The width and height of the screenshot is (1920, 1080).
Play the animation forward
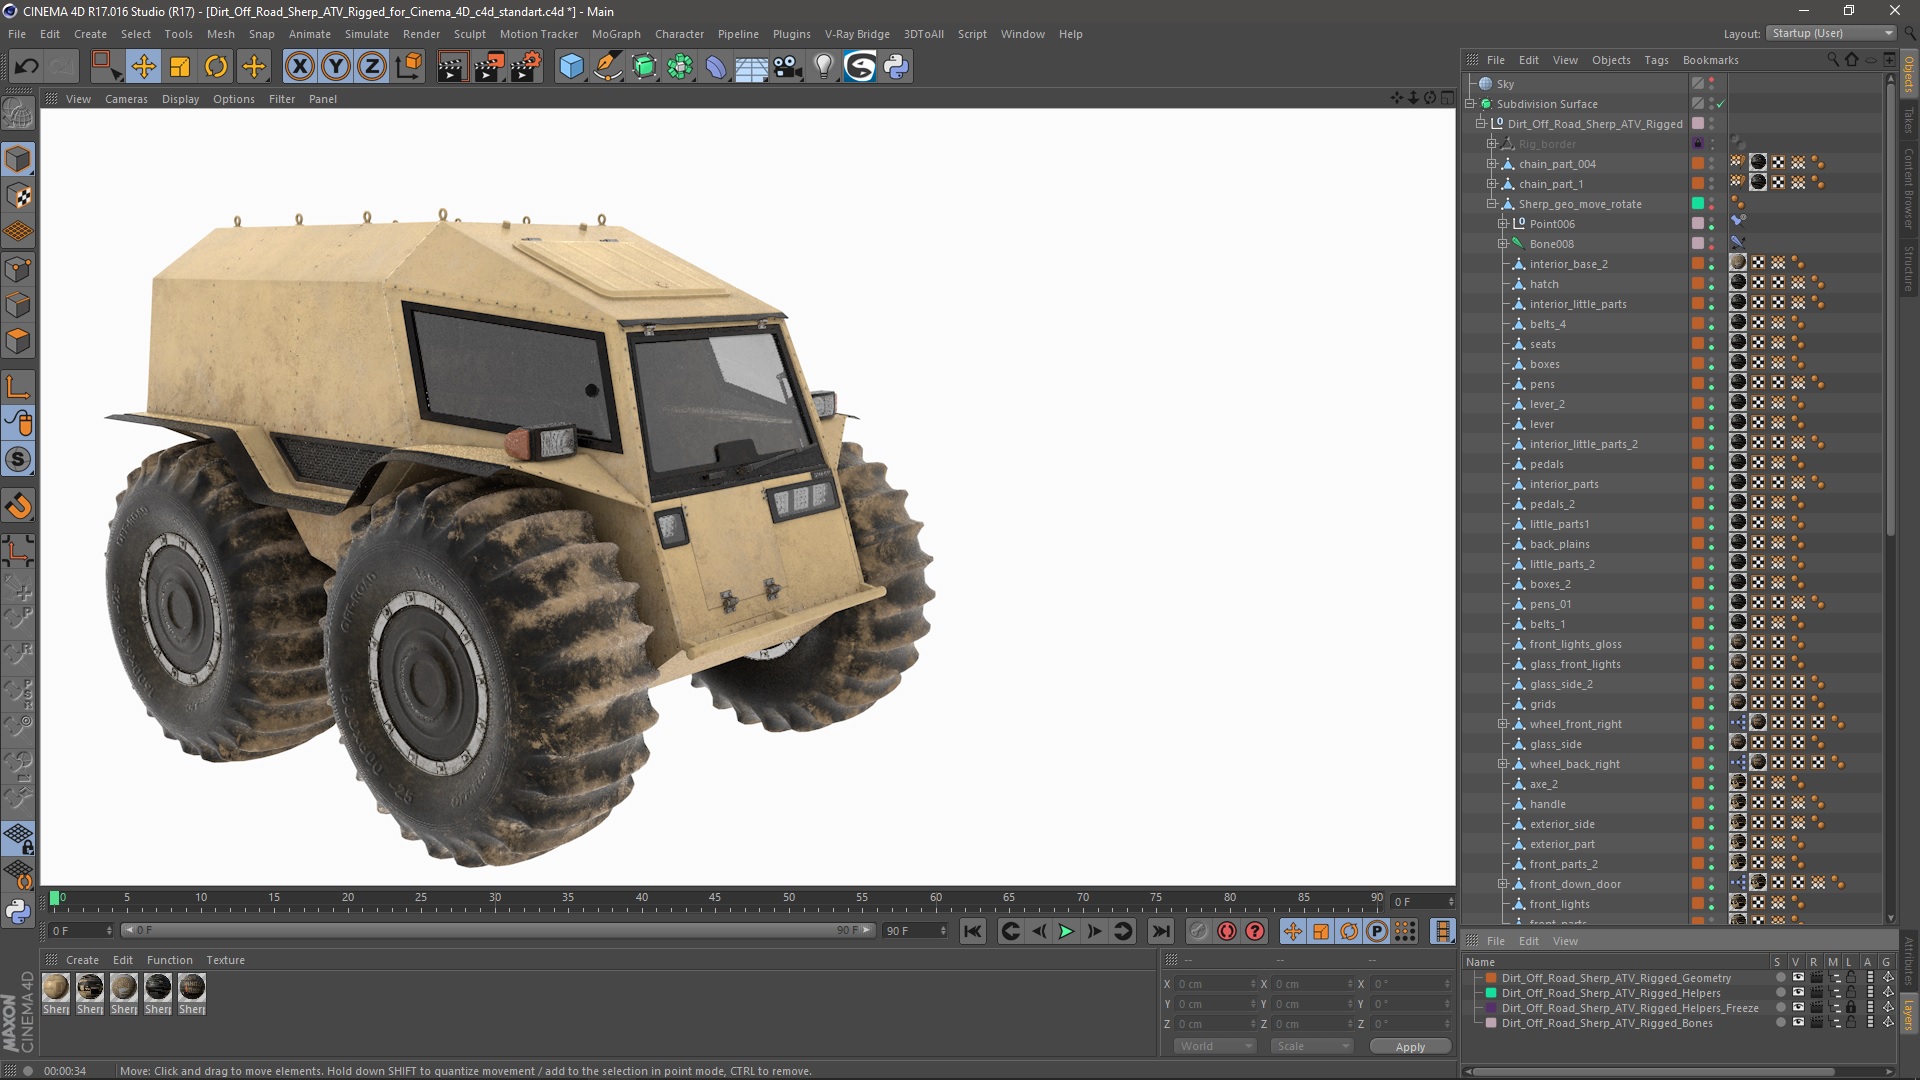click(1066, 932)
